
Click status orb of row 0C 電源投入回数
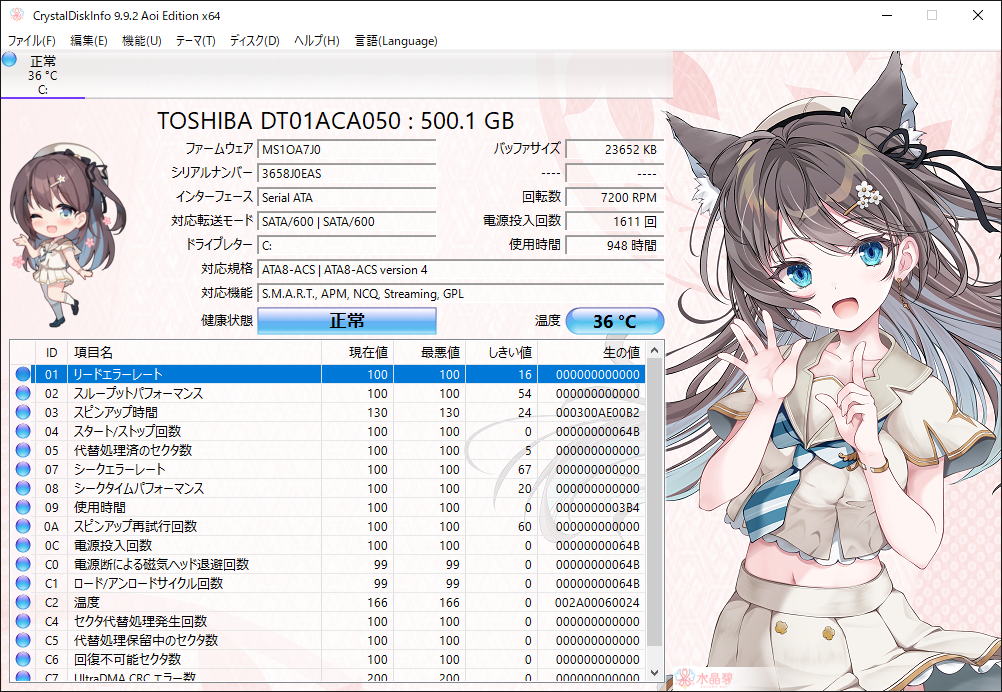[x=23, y=545]
